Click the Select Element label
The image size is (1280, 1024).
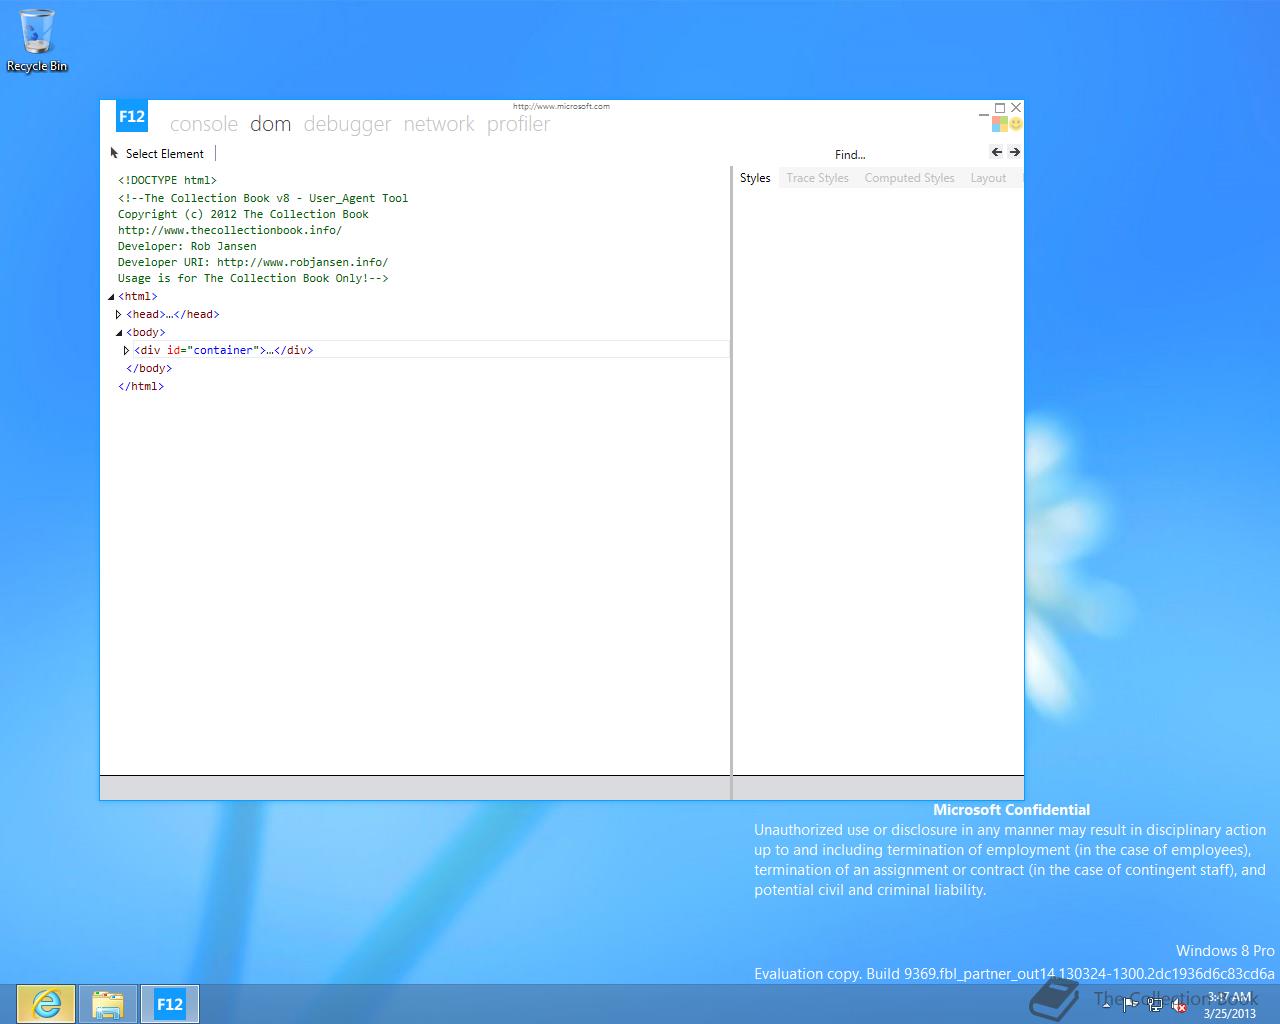click(x=165, y=154)
